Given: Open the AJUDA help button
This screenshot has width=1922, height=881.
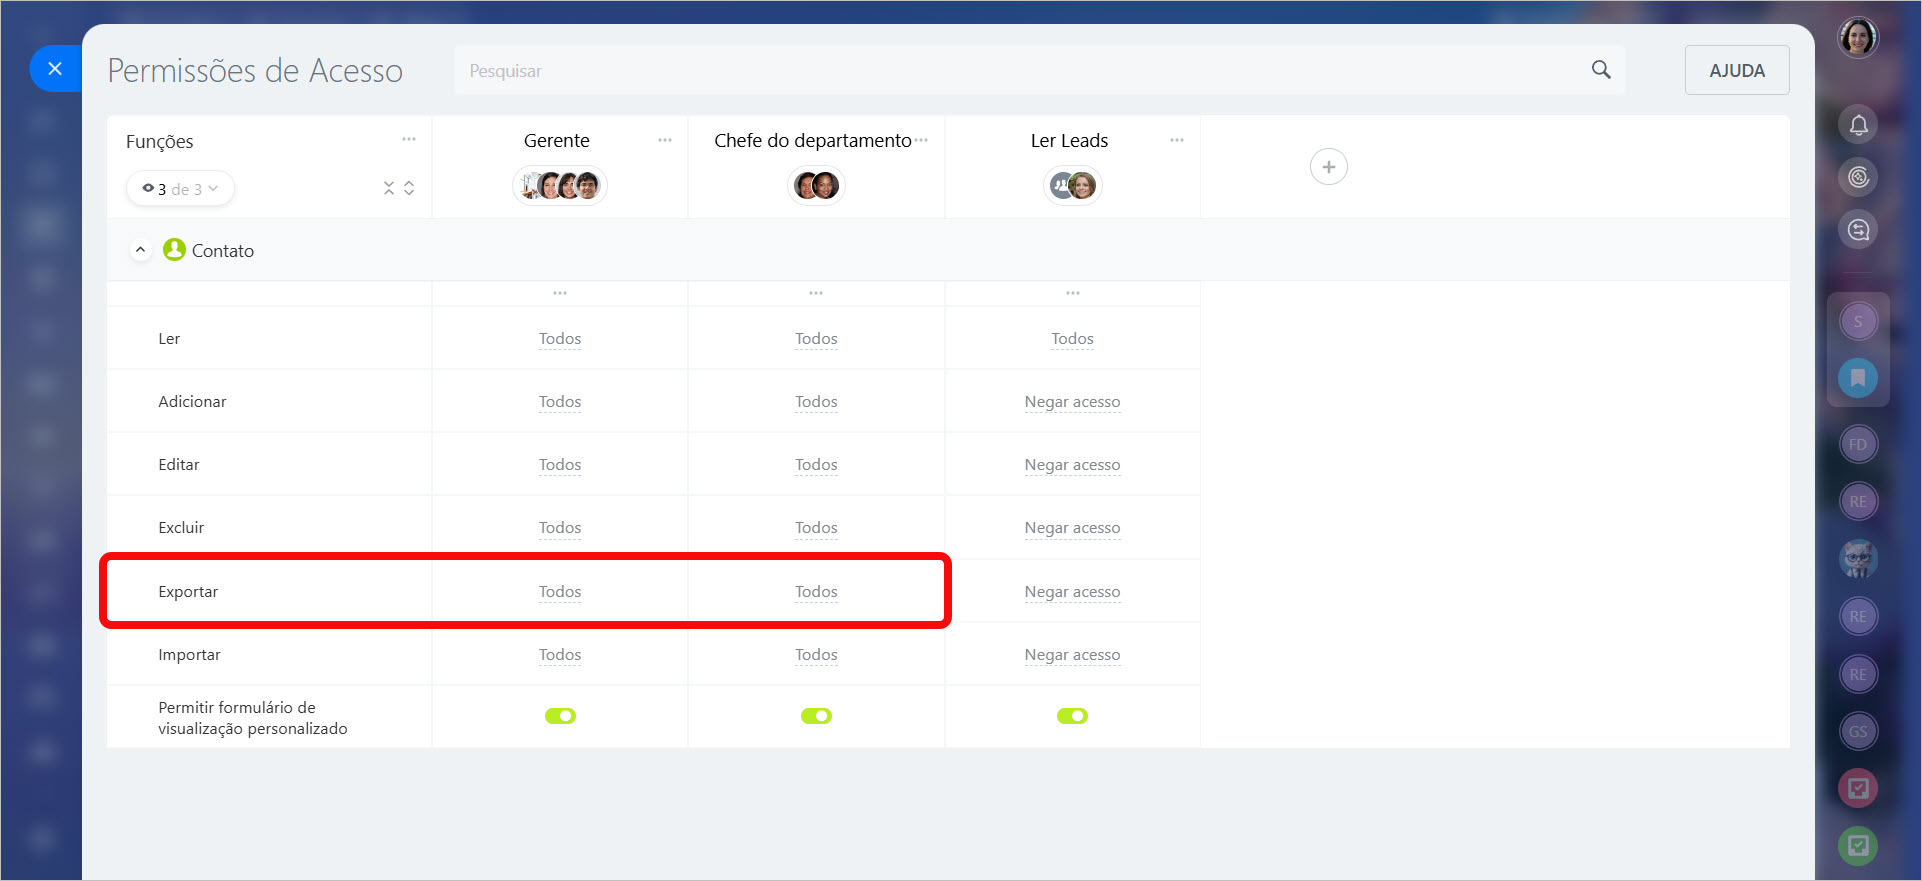Looking at the screenshot, I should coord(1737,70).
